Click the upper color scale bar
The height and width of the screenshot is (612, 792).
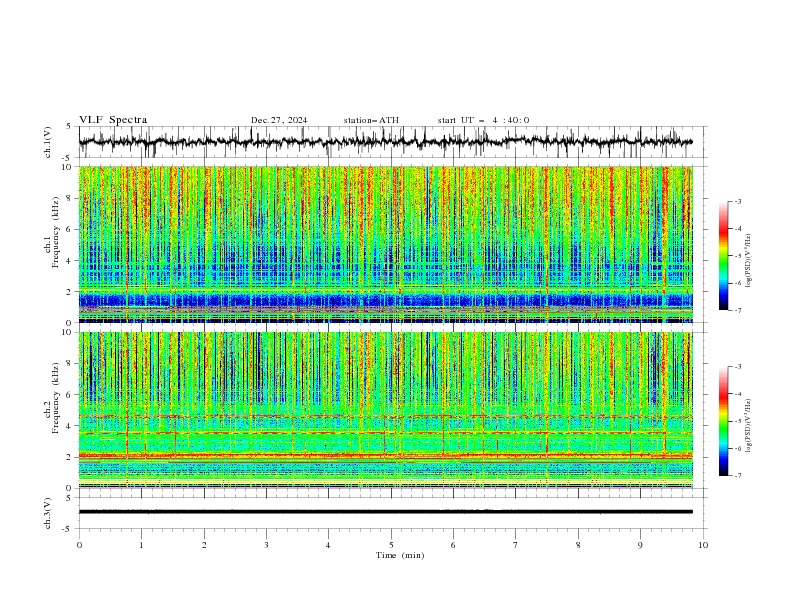724,256
